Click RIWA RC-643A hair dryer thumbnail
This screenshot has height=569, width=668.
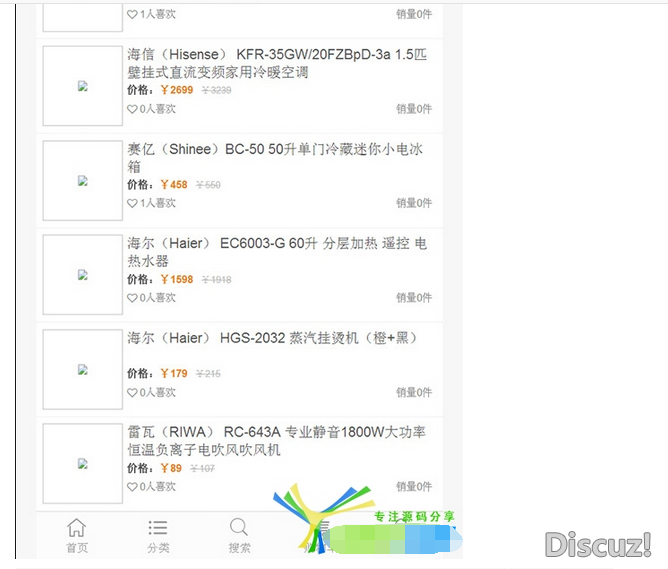point(83,464)
